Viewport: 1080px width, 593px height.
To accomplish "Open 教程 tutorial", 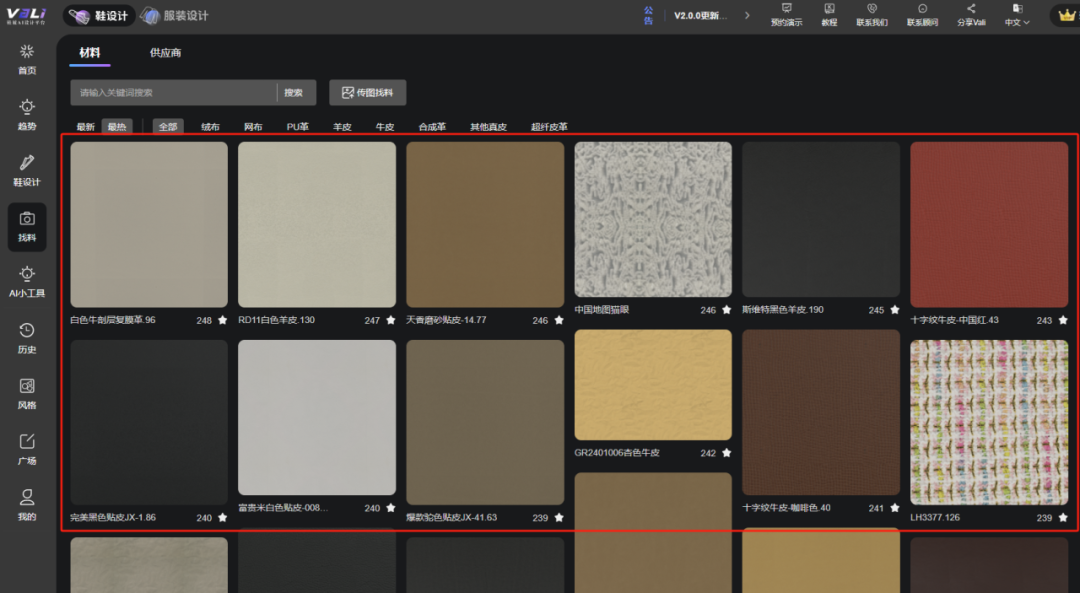I will (x=829, y=15).
